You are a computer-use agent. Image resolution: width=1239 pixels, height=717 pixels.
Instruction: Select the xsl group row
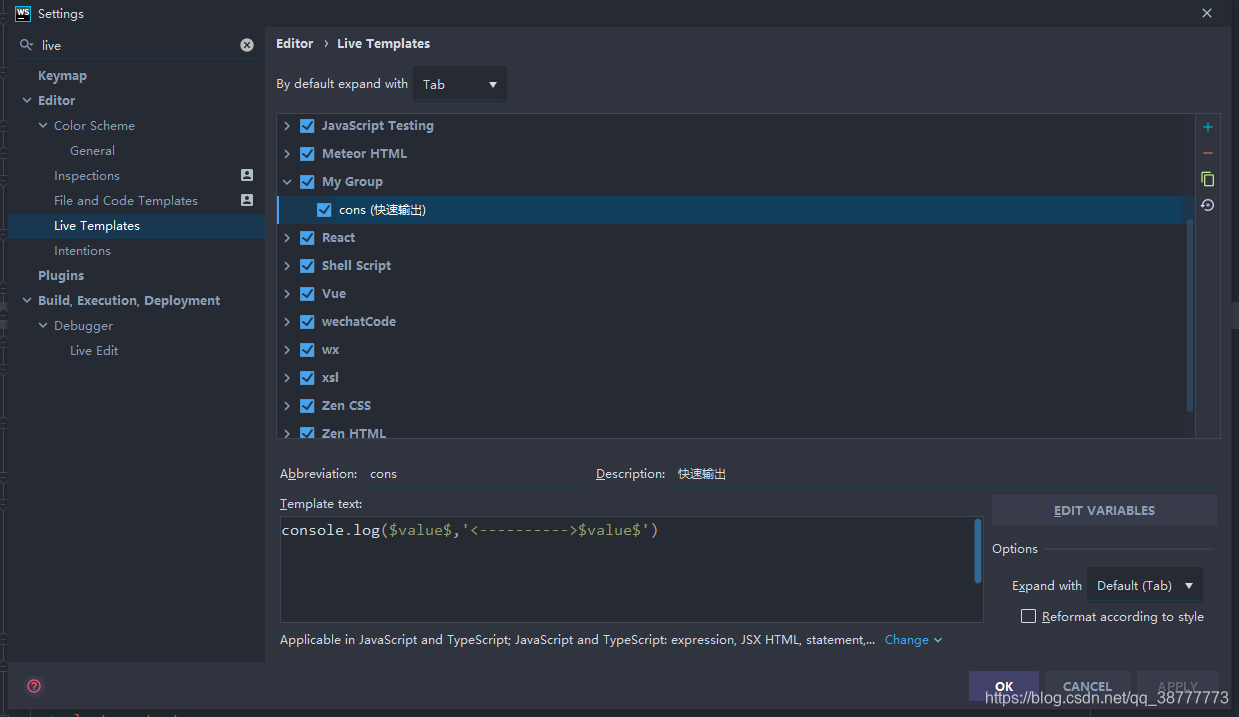[x=730, y=378]
